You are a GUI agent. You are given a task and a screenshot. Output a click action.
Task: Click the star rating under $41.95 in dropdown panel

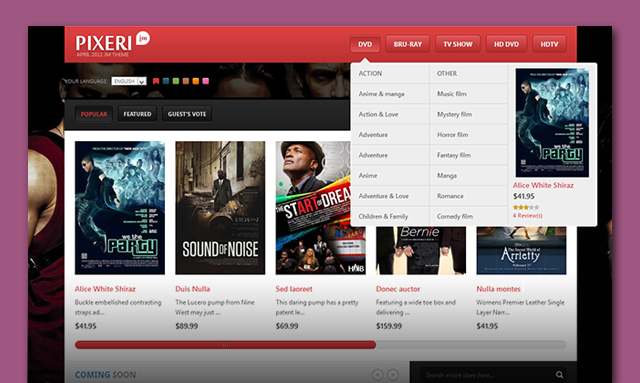coord(526,207)
